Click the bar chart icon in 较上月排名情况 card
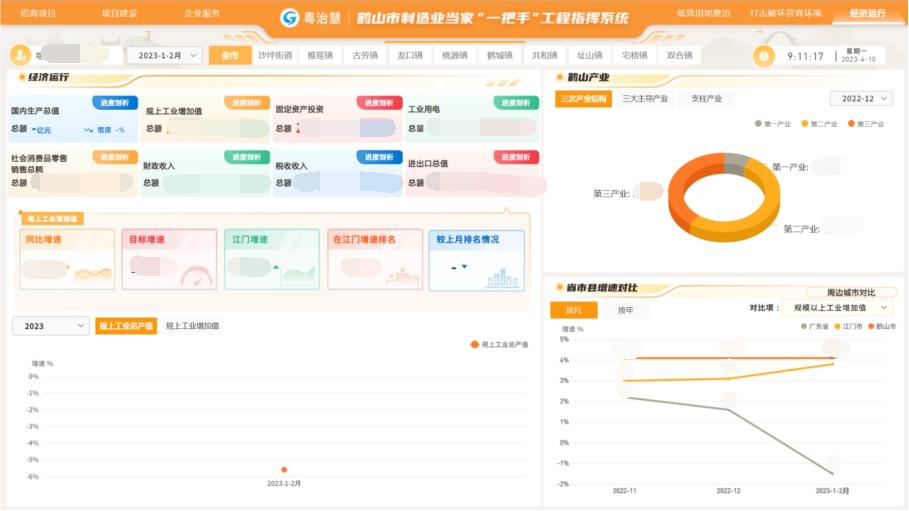Screen dimensions: 909x511 coord(502,278)
